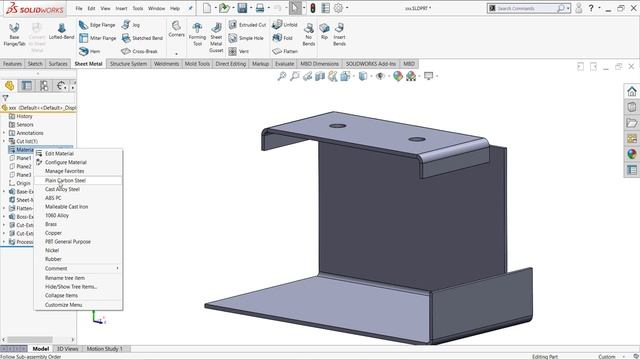Click the Forming Tool icon
Viewport: 640px width, 360px height.
[197, 34]
